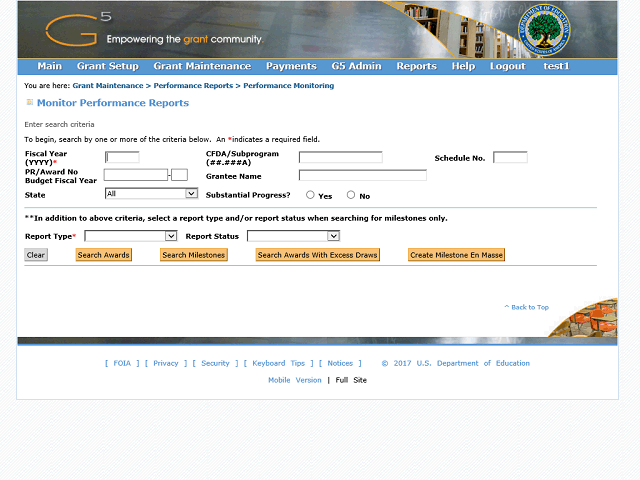
Task: Click the Full Site text
Action: [351, 380]
